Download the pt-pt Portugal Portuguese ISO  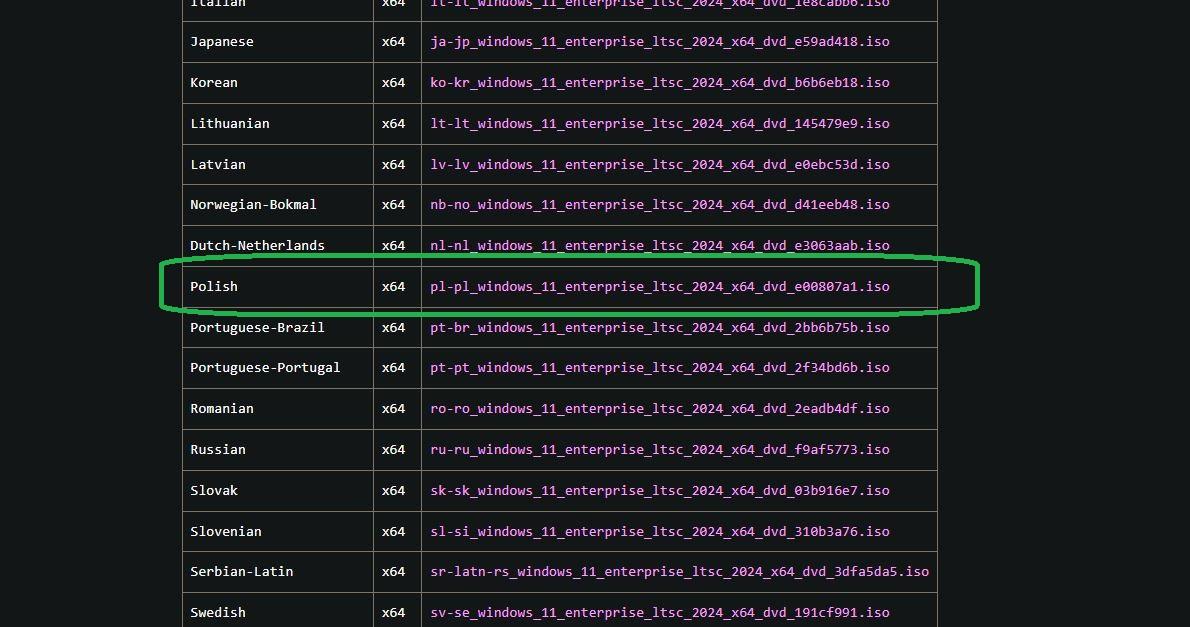click(660, 368)
